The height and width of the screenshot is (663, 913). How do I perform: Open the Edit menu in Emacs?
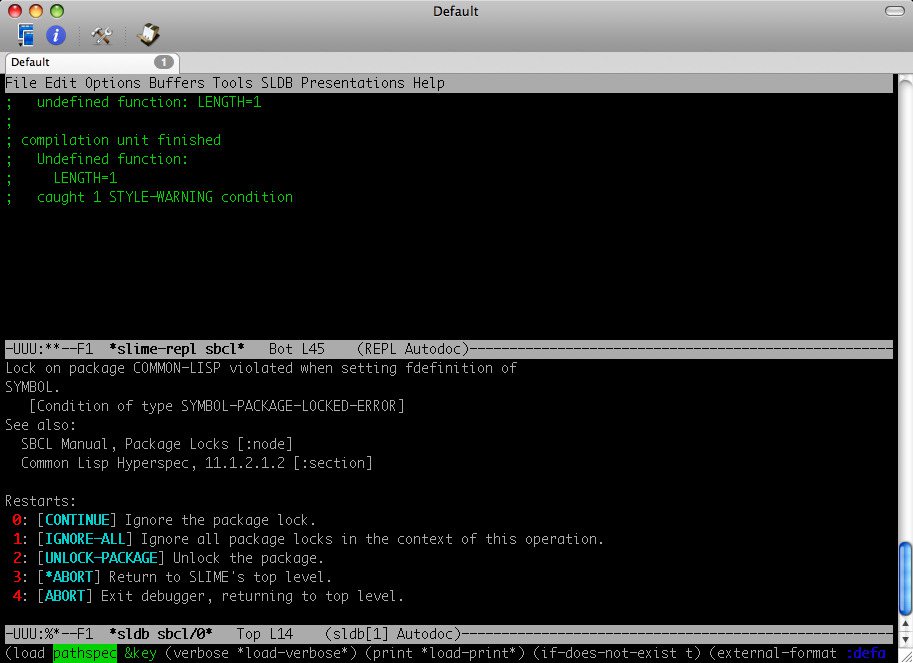[61, 83]
